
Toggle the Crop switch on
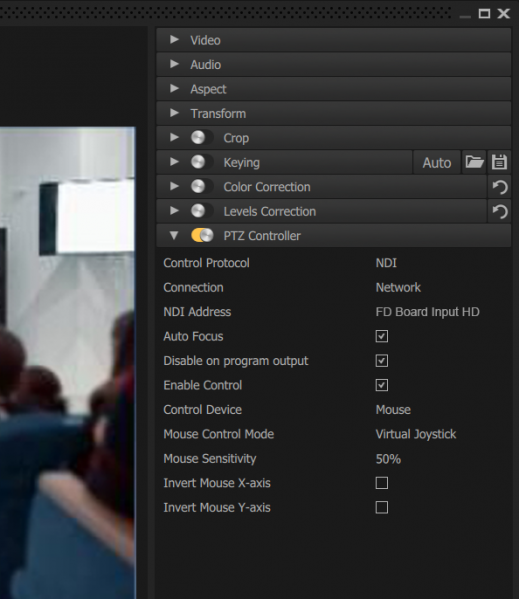click(202, 138)
